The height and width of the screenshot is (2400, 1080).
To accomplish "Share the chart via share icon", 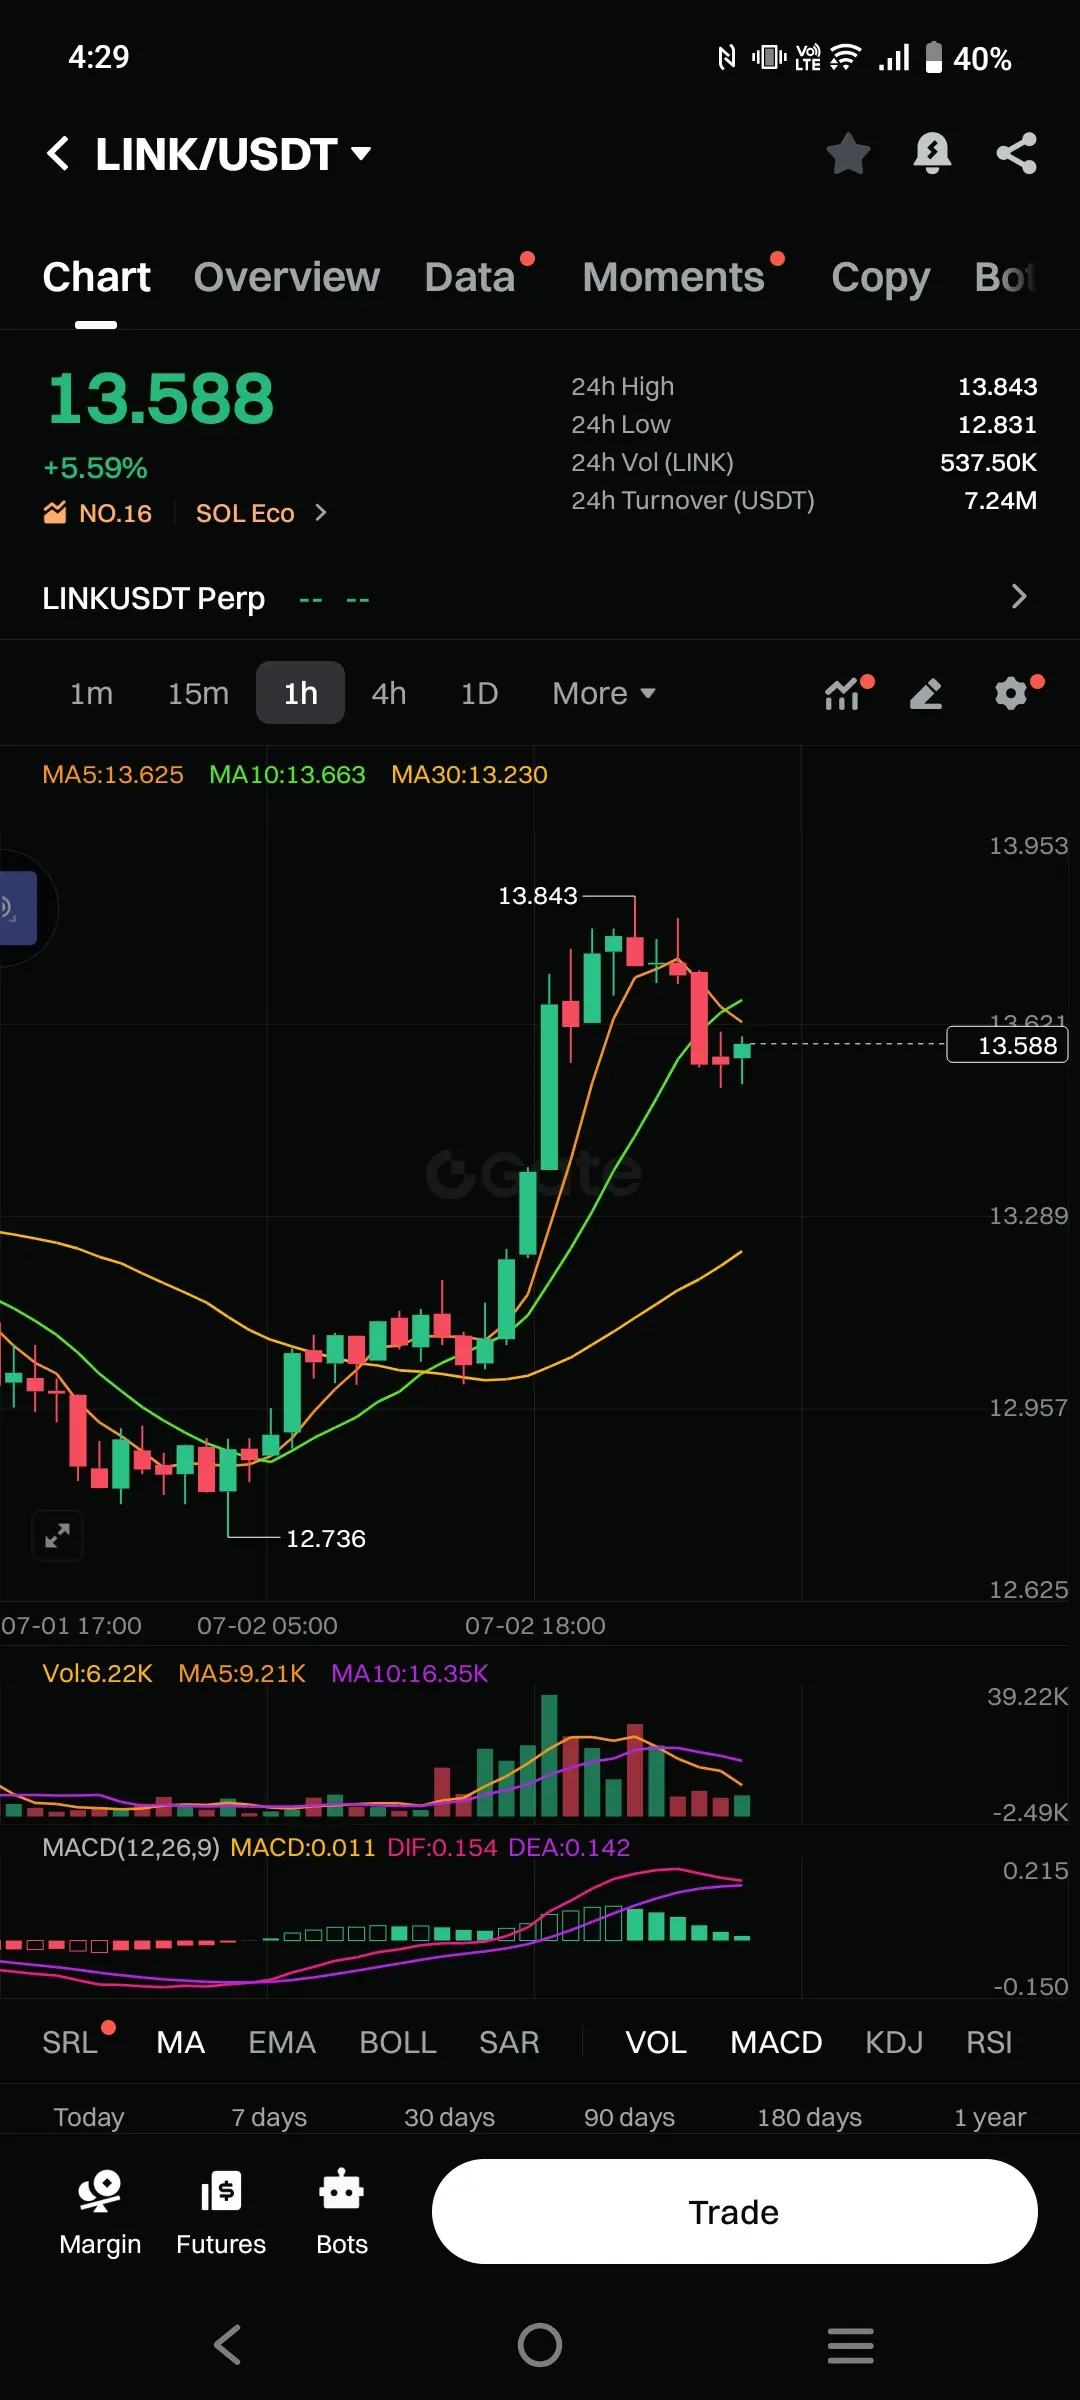I will [x=1017, y=153].
